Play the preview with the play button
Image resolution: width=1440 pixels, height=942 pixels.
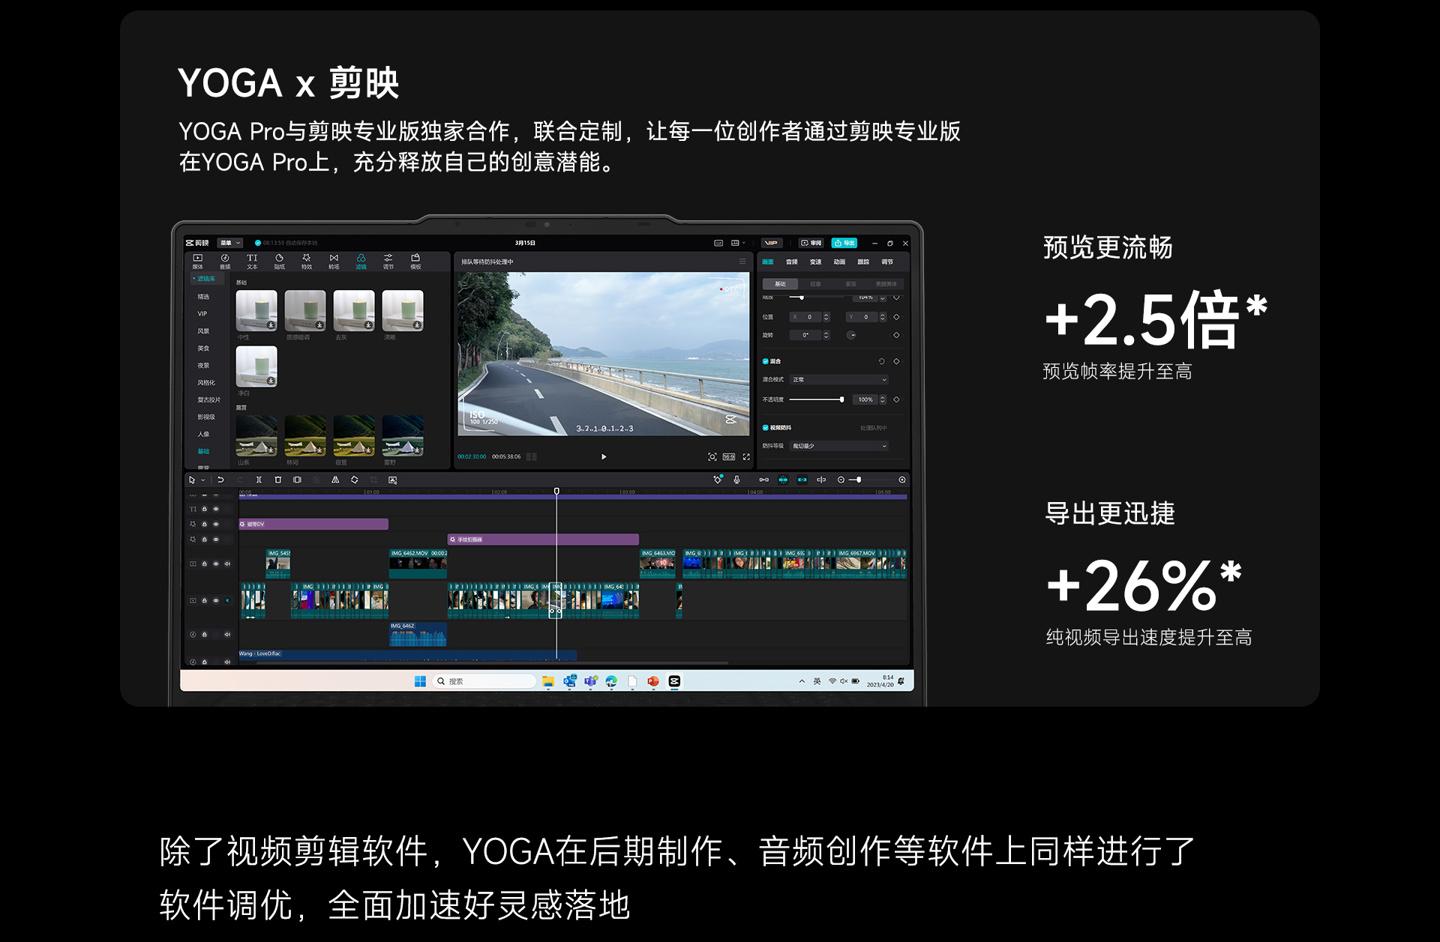coord(603,457)
